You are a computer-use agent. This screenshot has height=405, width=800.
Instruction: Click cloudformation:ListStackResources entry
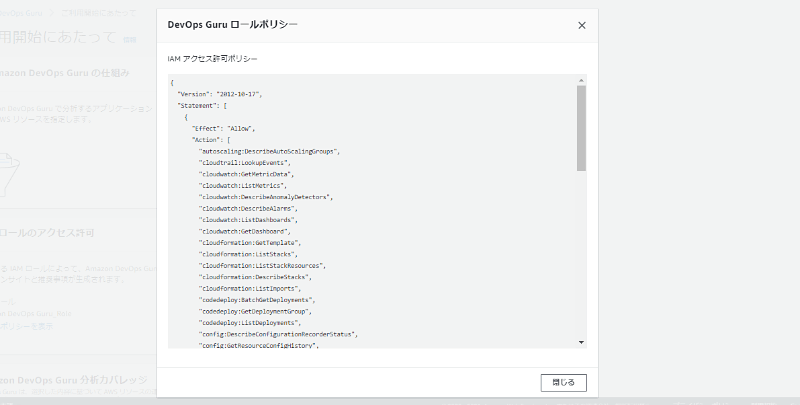262,266
